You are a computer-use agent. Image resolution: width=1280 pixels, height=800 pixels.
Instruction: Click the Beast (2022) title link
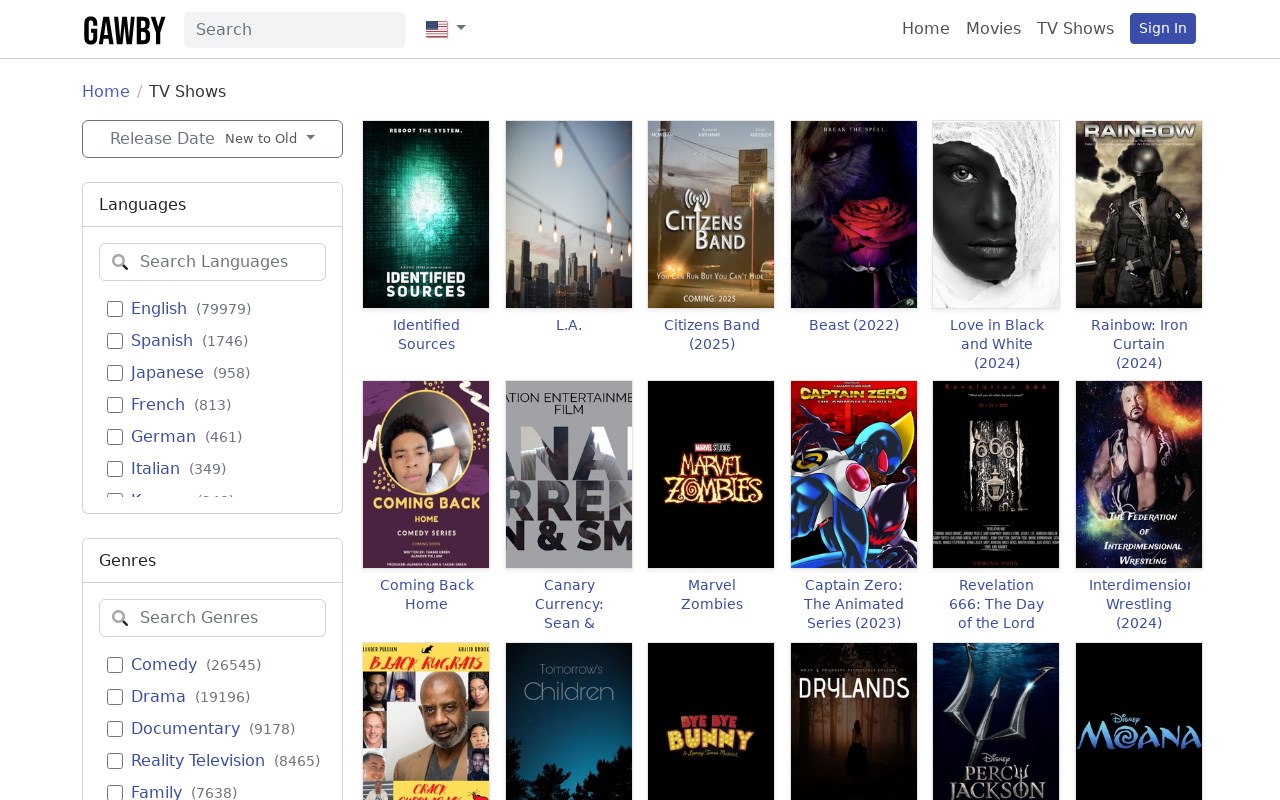(854, 325)
